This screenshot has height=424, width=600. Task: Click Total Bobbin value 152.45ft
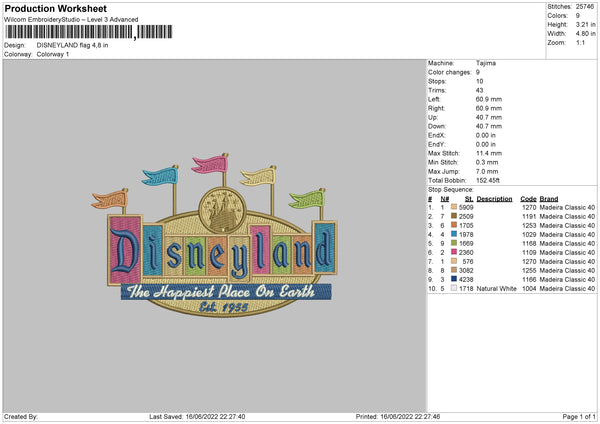pyautogui.click(x=488, y=180)
